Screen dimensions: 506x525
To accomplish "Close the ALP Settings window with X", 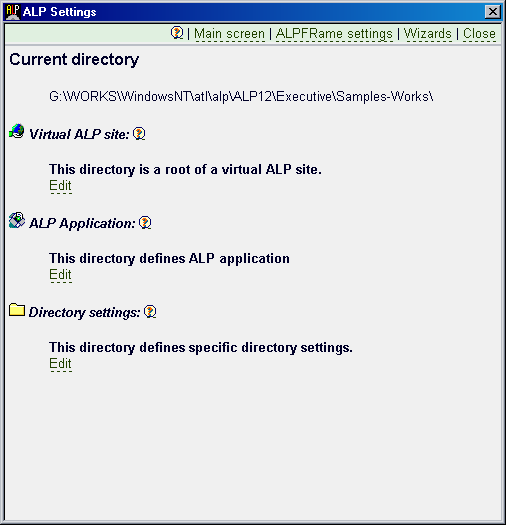I will (x=493, y=12).
